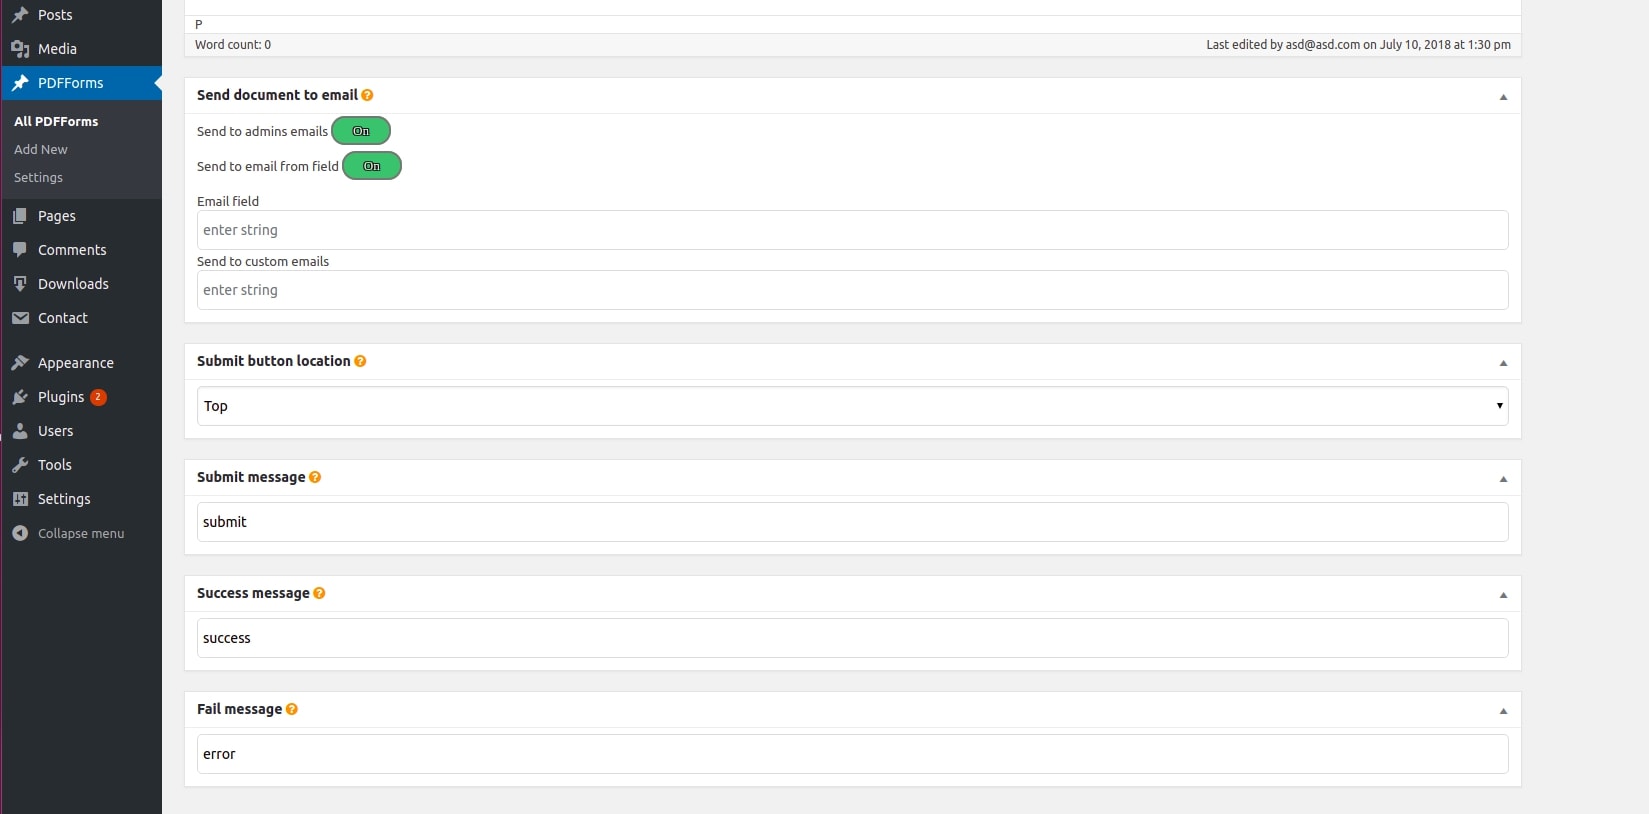Collapse the Success message panel
The image size is (1649, 814).
(1503, 595)
